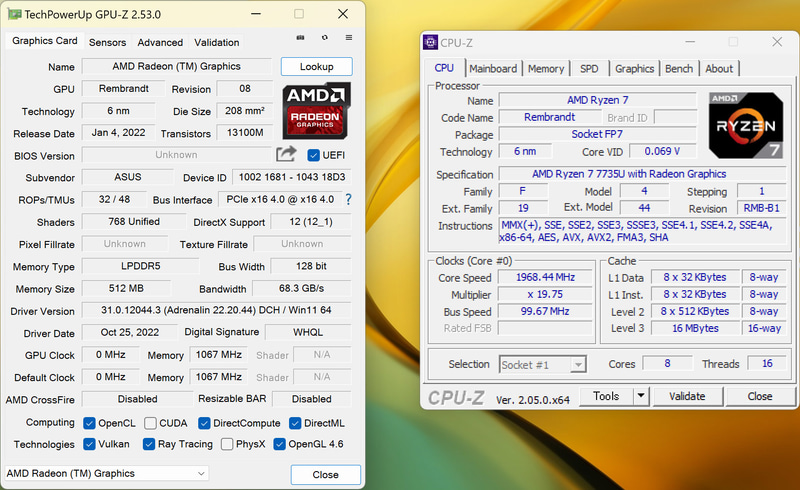Enable the CUDA checkbox
Image resolution: width=800 pixels, height=490 pixels.
(150, 423)
